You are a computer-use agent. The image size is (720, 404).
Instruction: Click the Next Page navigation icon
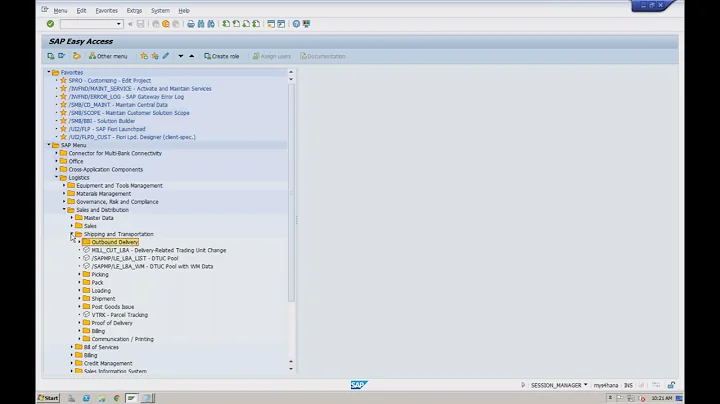(x=246, y=24)
